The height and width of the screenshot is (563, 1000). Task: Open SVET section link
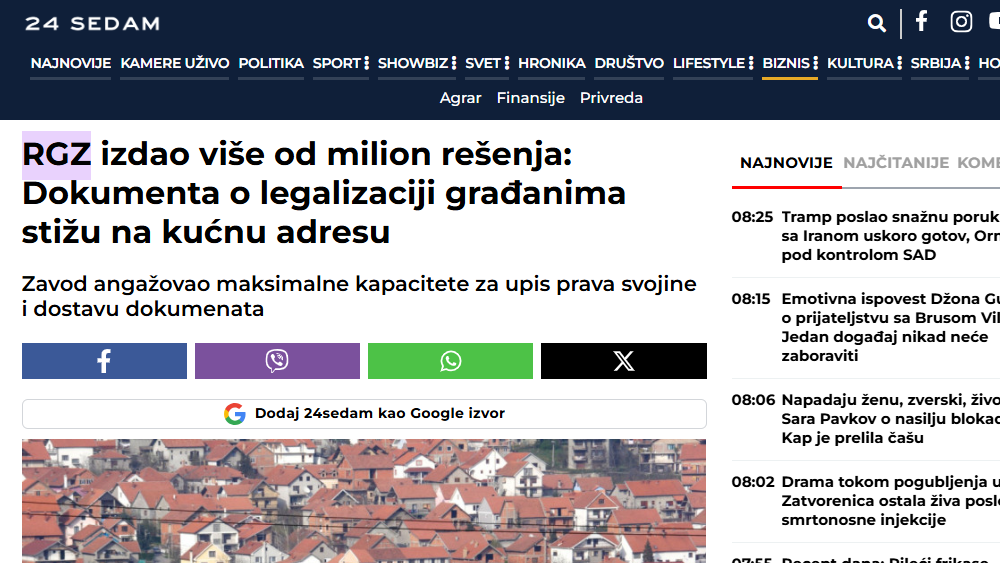click(483, 63)
